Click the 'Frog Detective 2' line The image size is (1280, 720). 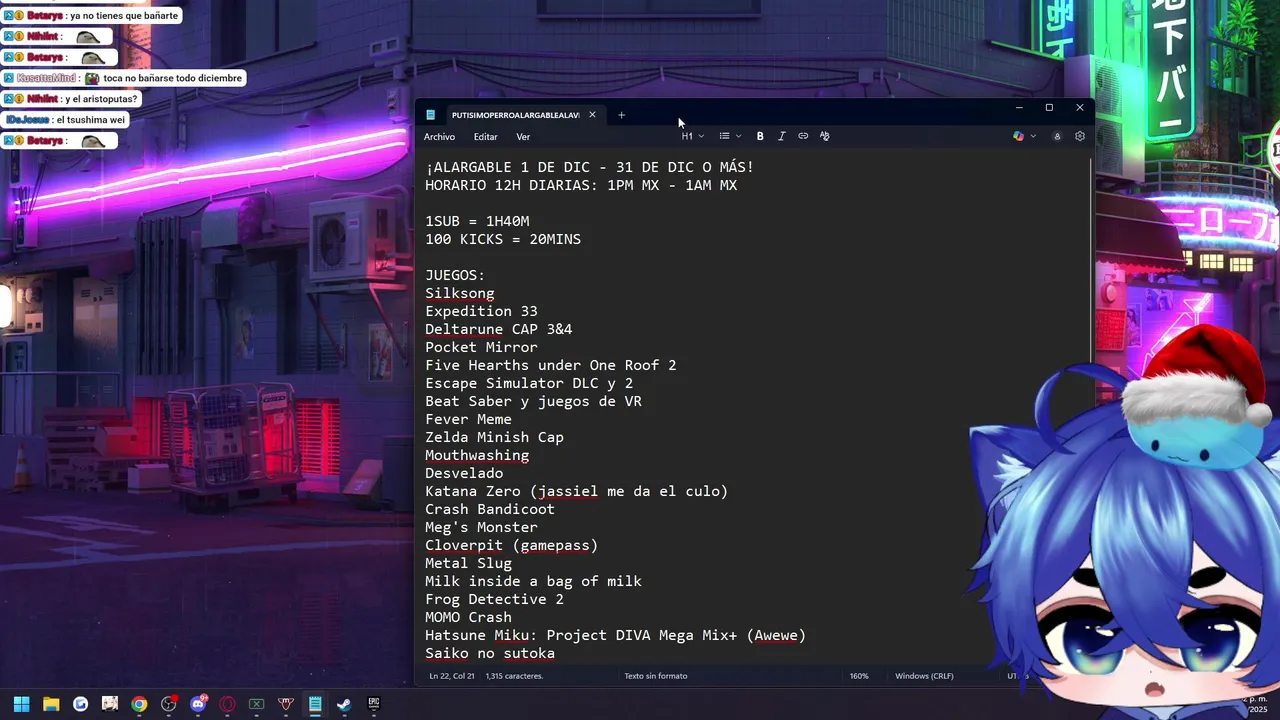[494, 599]
